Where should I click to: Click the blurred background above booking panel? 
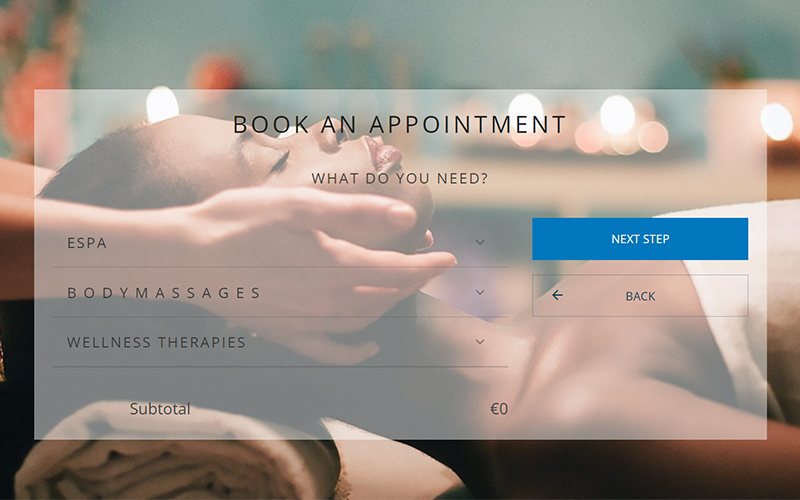pyautogui.click(x=400, y=43)
